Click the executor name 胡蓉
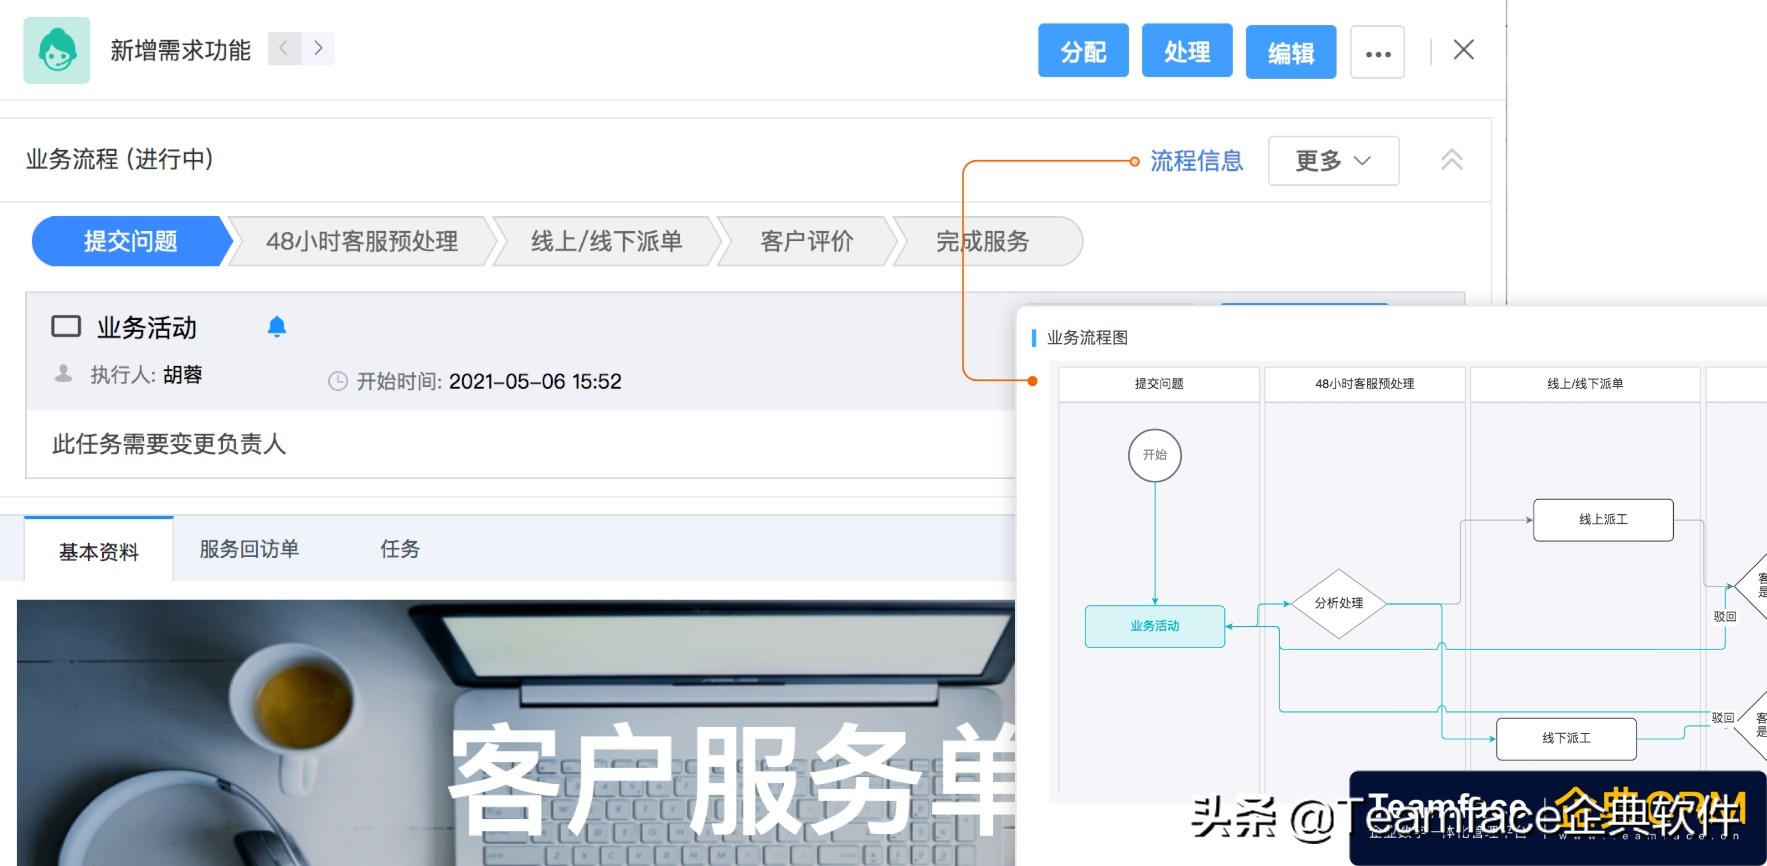Screen dimensions: 1767x866 pyautogui.click(x=183, y=374)
